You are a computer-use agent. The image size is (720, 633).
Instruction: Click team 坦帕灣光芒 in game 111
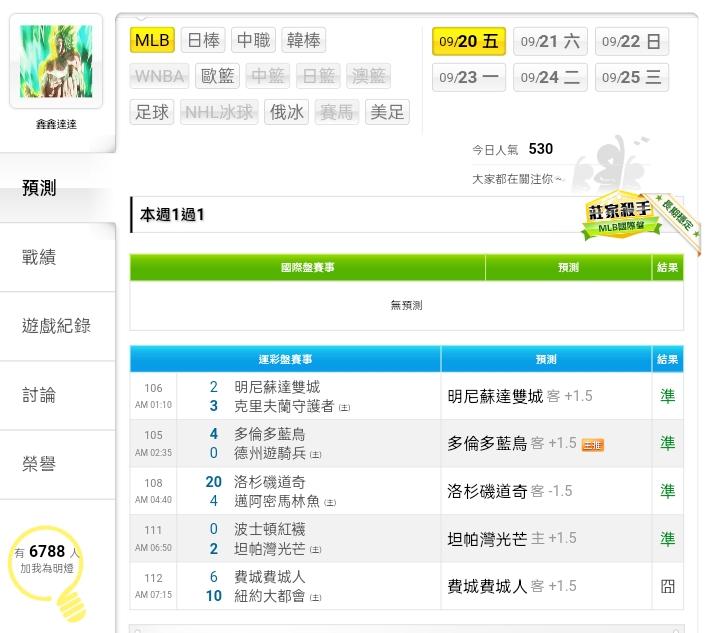click(x=270, y=549)
